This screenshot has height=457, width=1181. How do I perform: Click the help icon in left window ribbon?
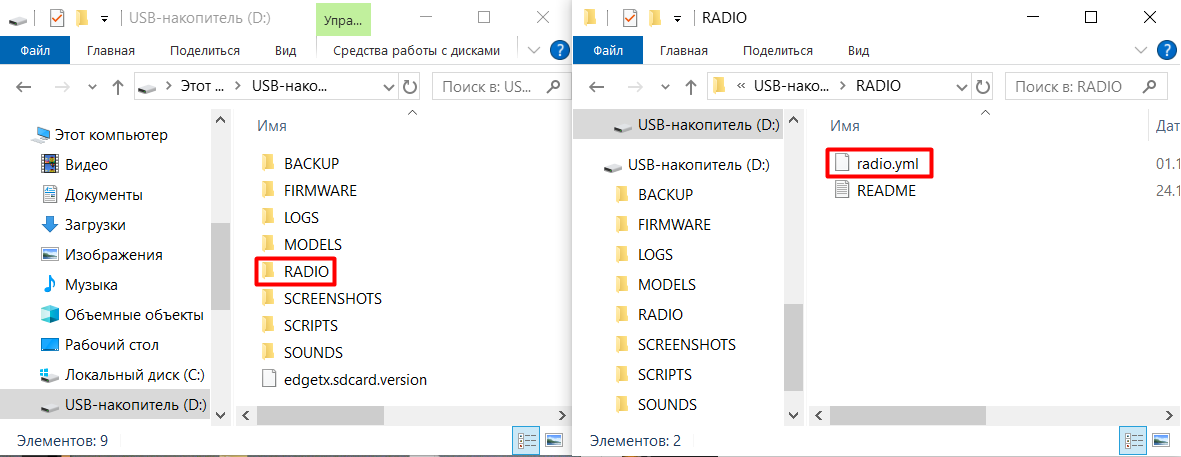click(559, 50)
